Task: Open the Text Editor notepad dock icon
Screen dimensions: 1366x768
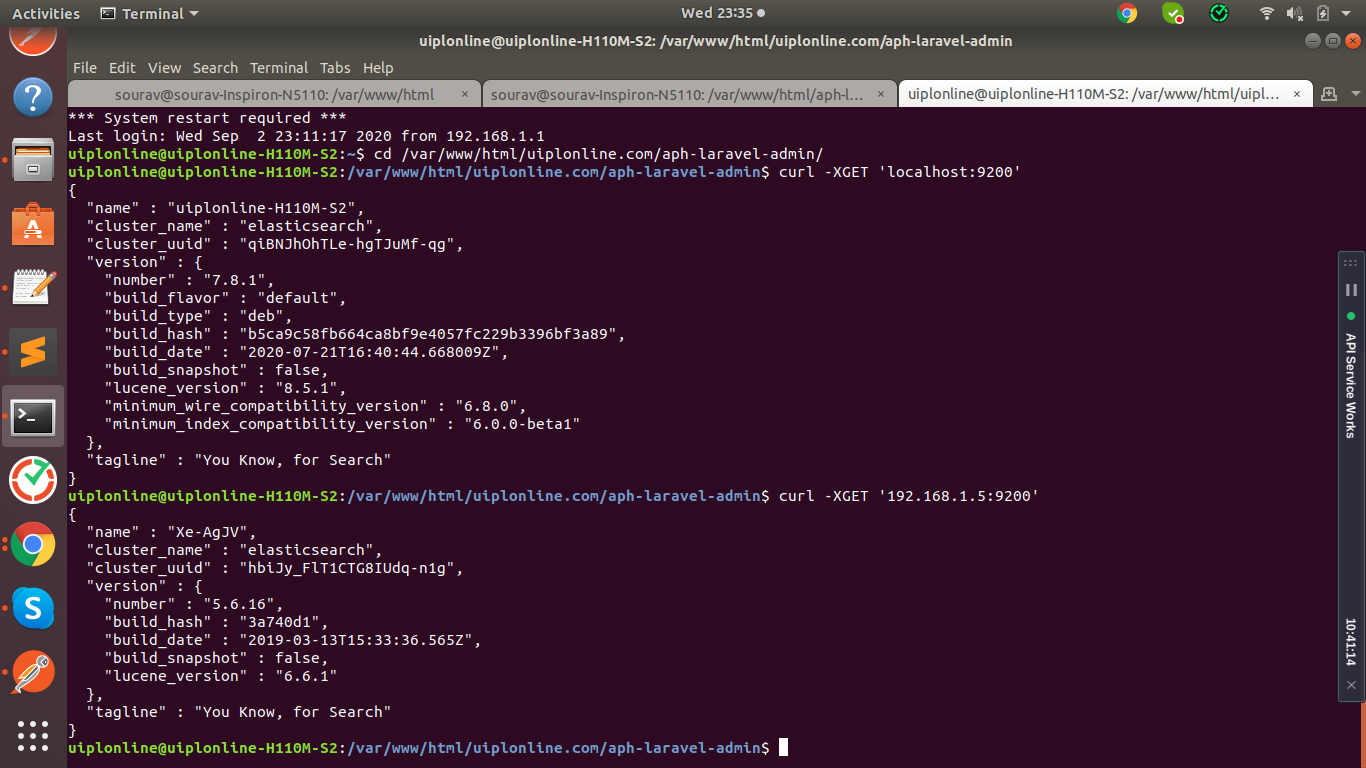Action: pyautogui.click(x=33, y=288)
